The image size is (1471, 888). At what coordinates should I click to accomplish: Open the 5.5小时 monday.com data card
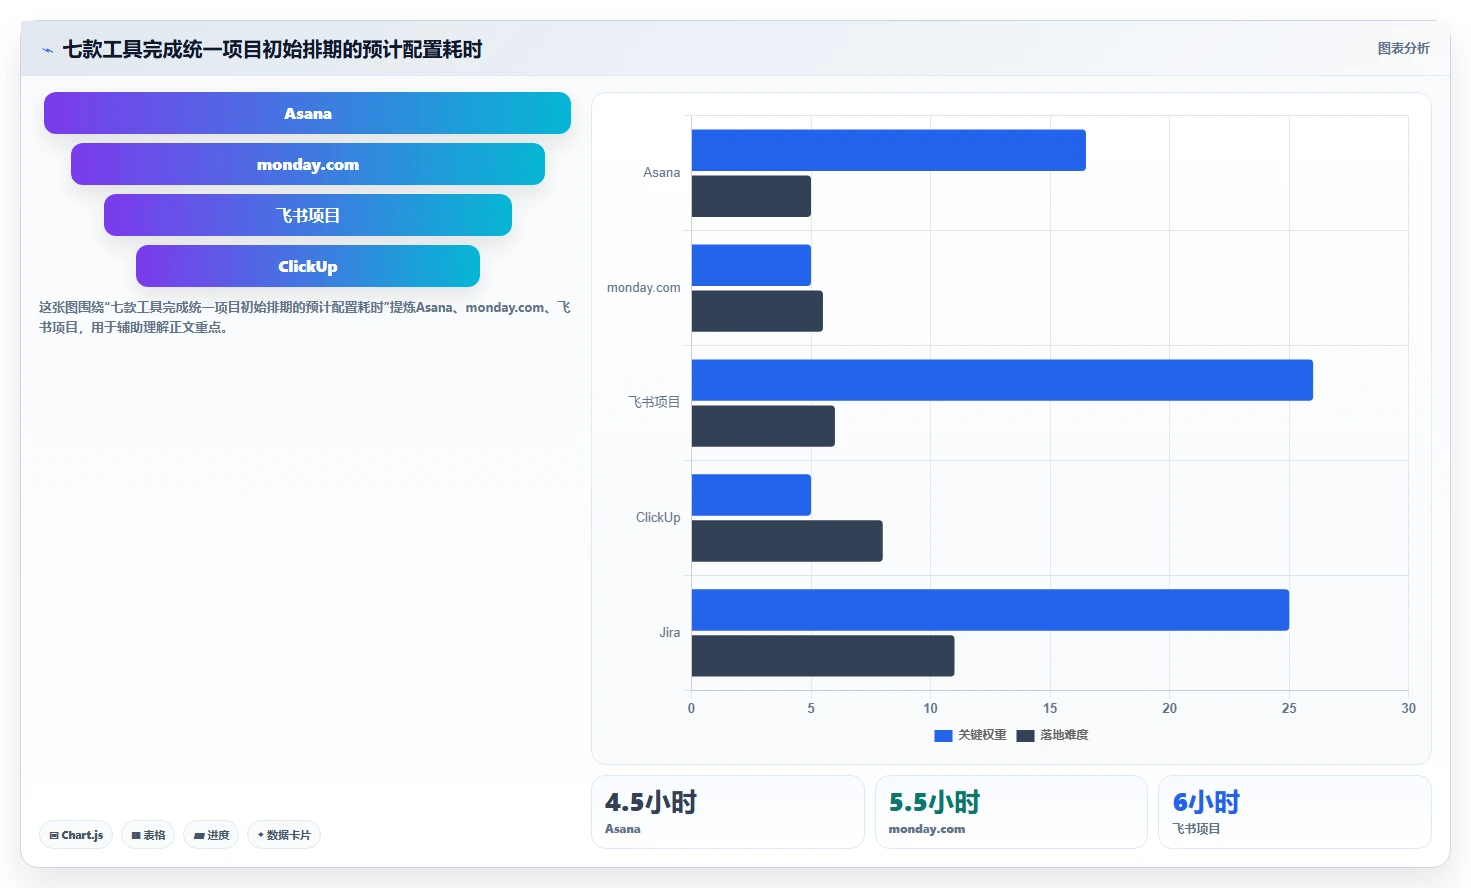tap(1011, 812)
